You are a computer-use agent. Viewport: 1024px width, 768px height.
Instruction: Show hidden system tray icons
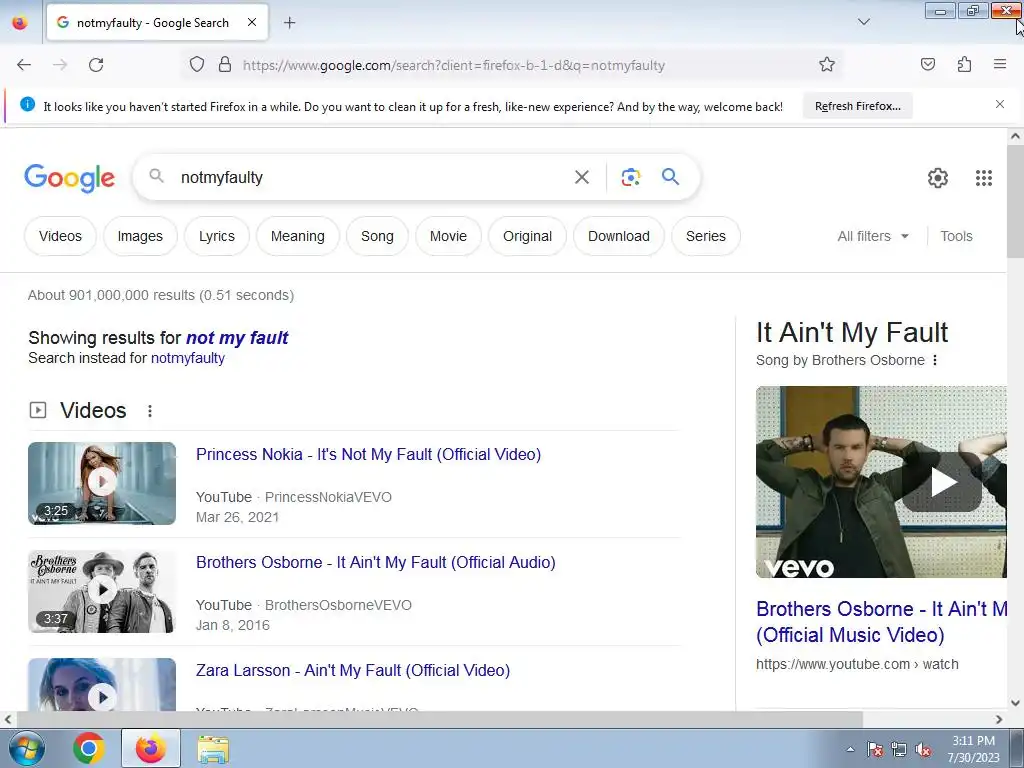(x=850, y=749)
